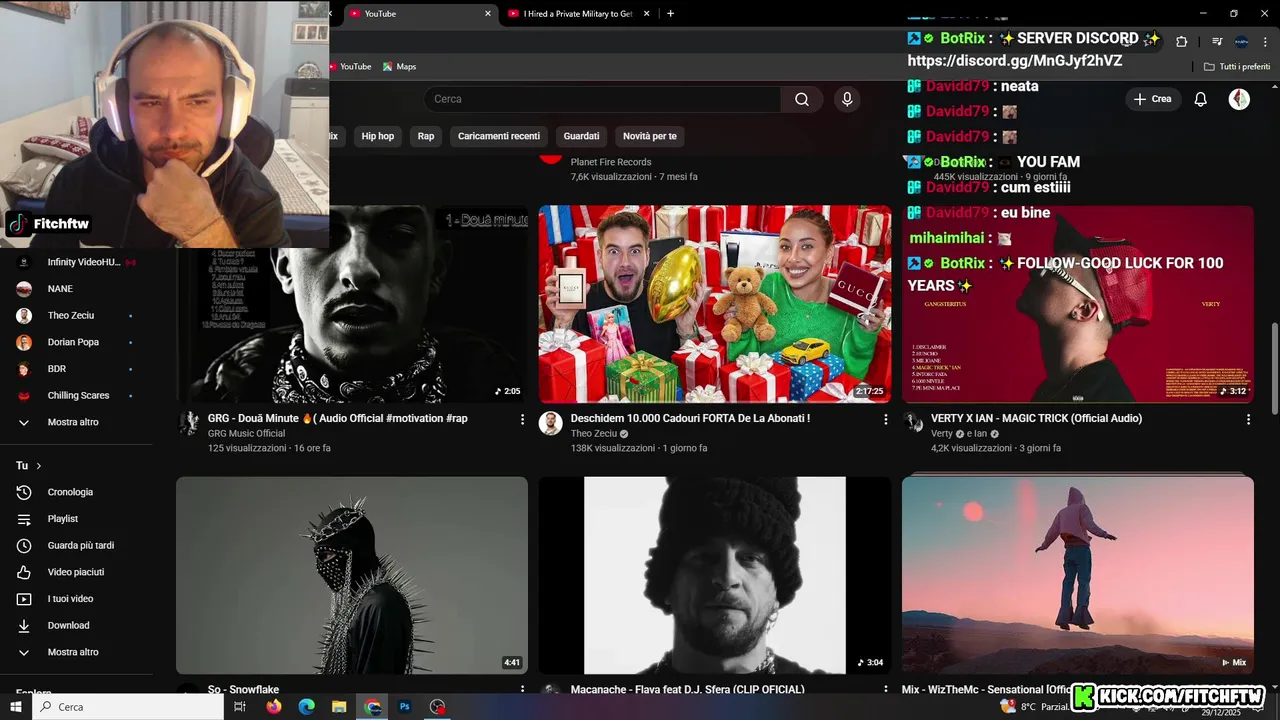Viewport: 1280px width, 720px height.
Task: Open the Chilling Scares subscription
Action: pyautogui.click(x=78, y=396)
